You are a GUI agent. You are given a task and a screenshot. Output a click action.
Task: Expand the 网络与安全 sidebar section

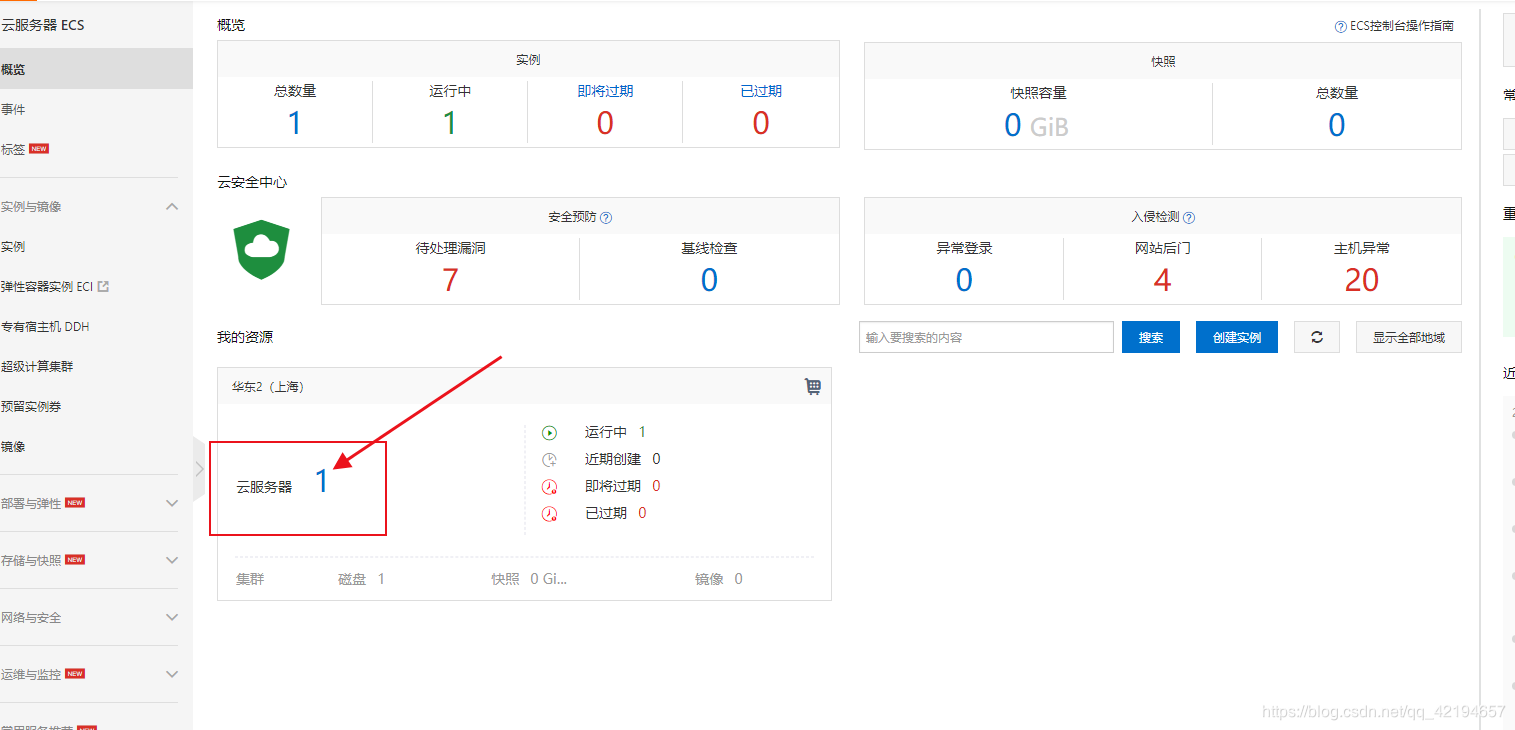pos(171,617)
